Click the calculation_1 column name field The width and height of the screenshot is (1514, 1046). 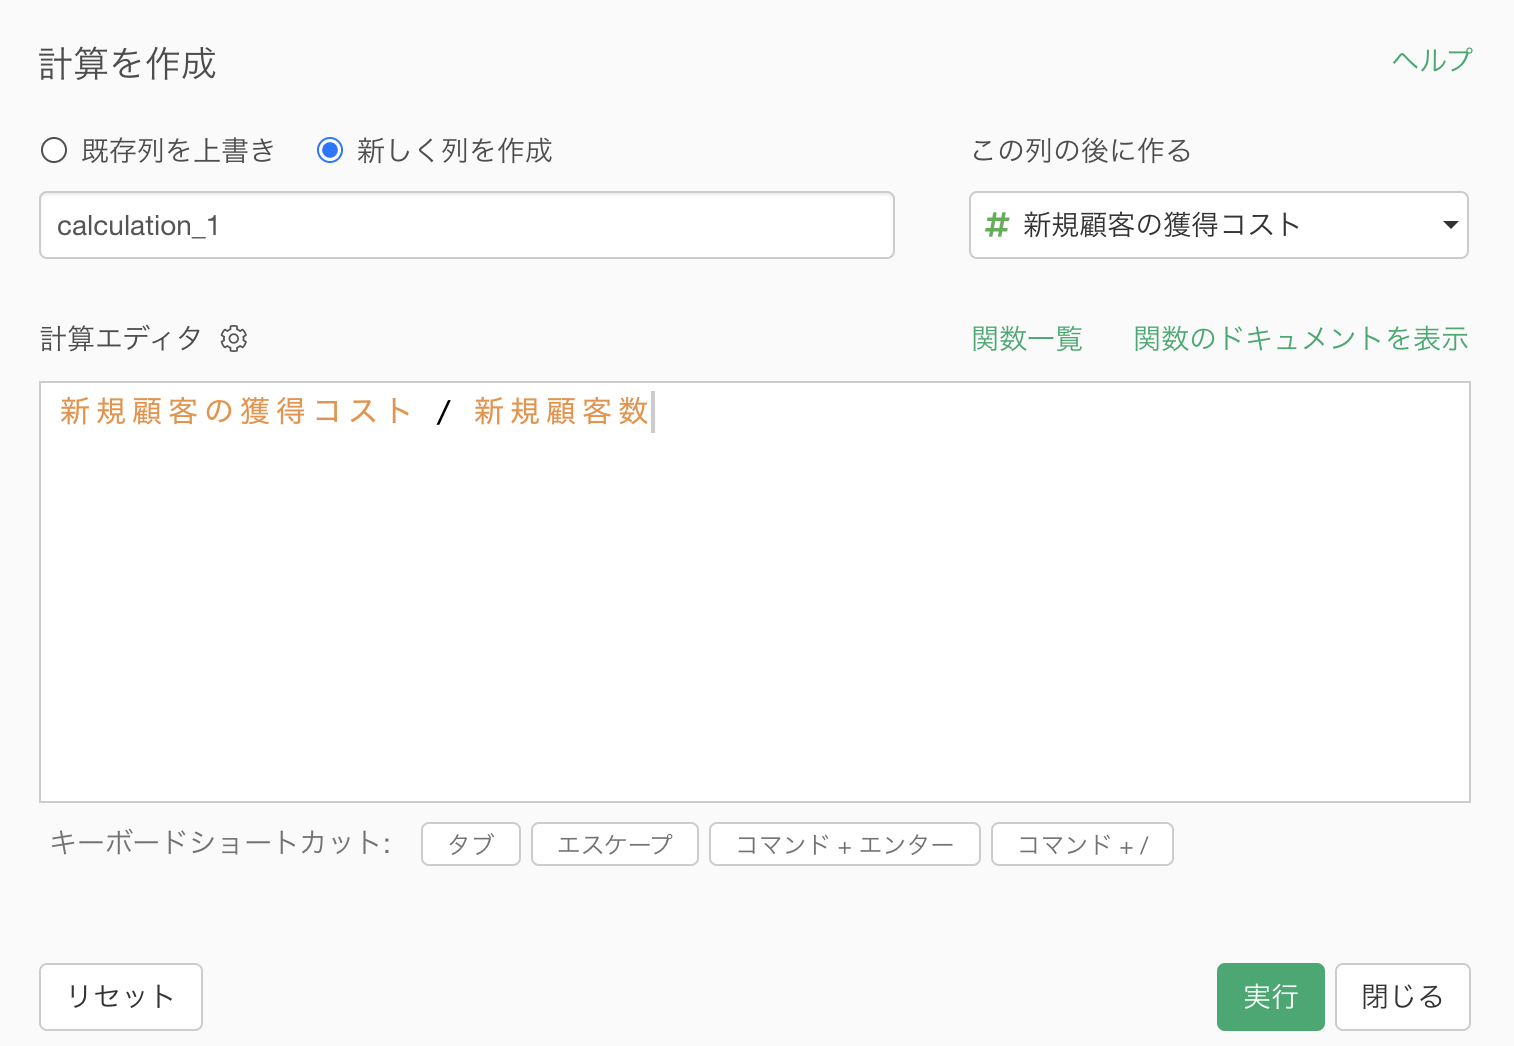tap(466, 225)
